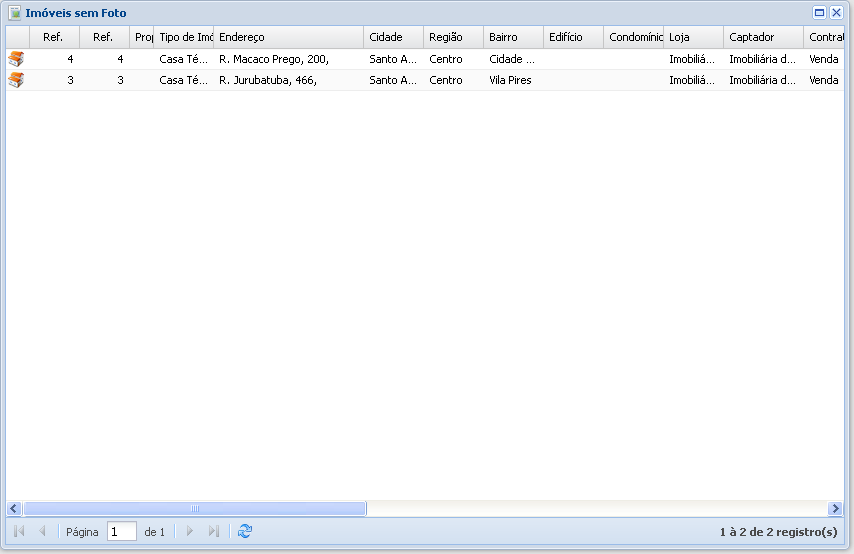Viewport: 854px width, 554px height.
Task: Click the Bairro column header
Action: click(512, 37)
